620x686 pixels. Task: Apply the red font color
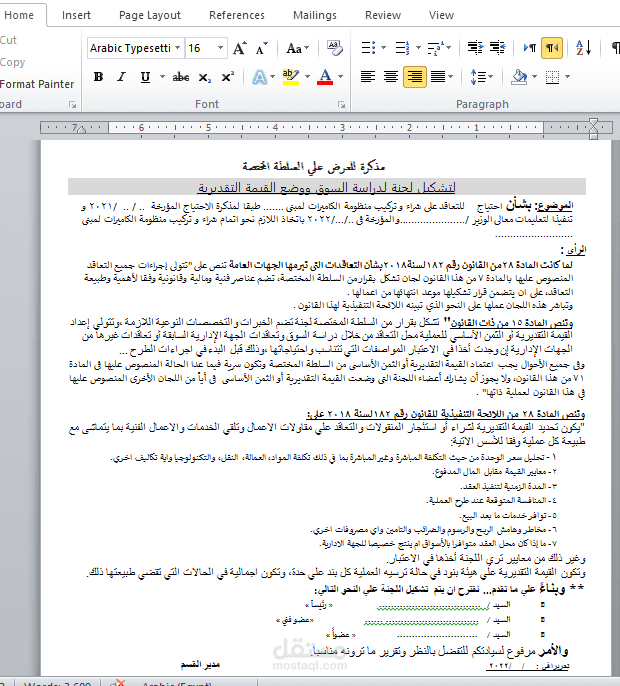point(325,77)
